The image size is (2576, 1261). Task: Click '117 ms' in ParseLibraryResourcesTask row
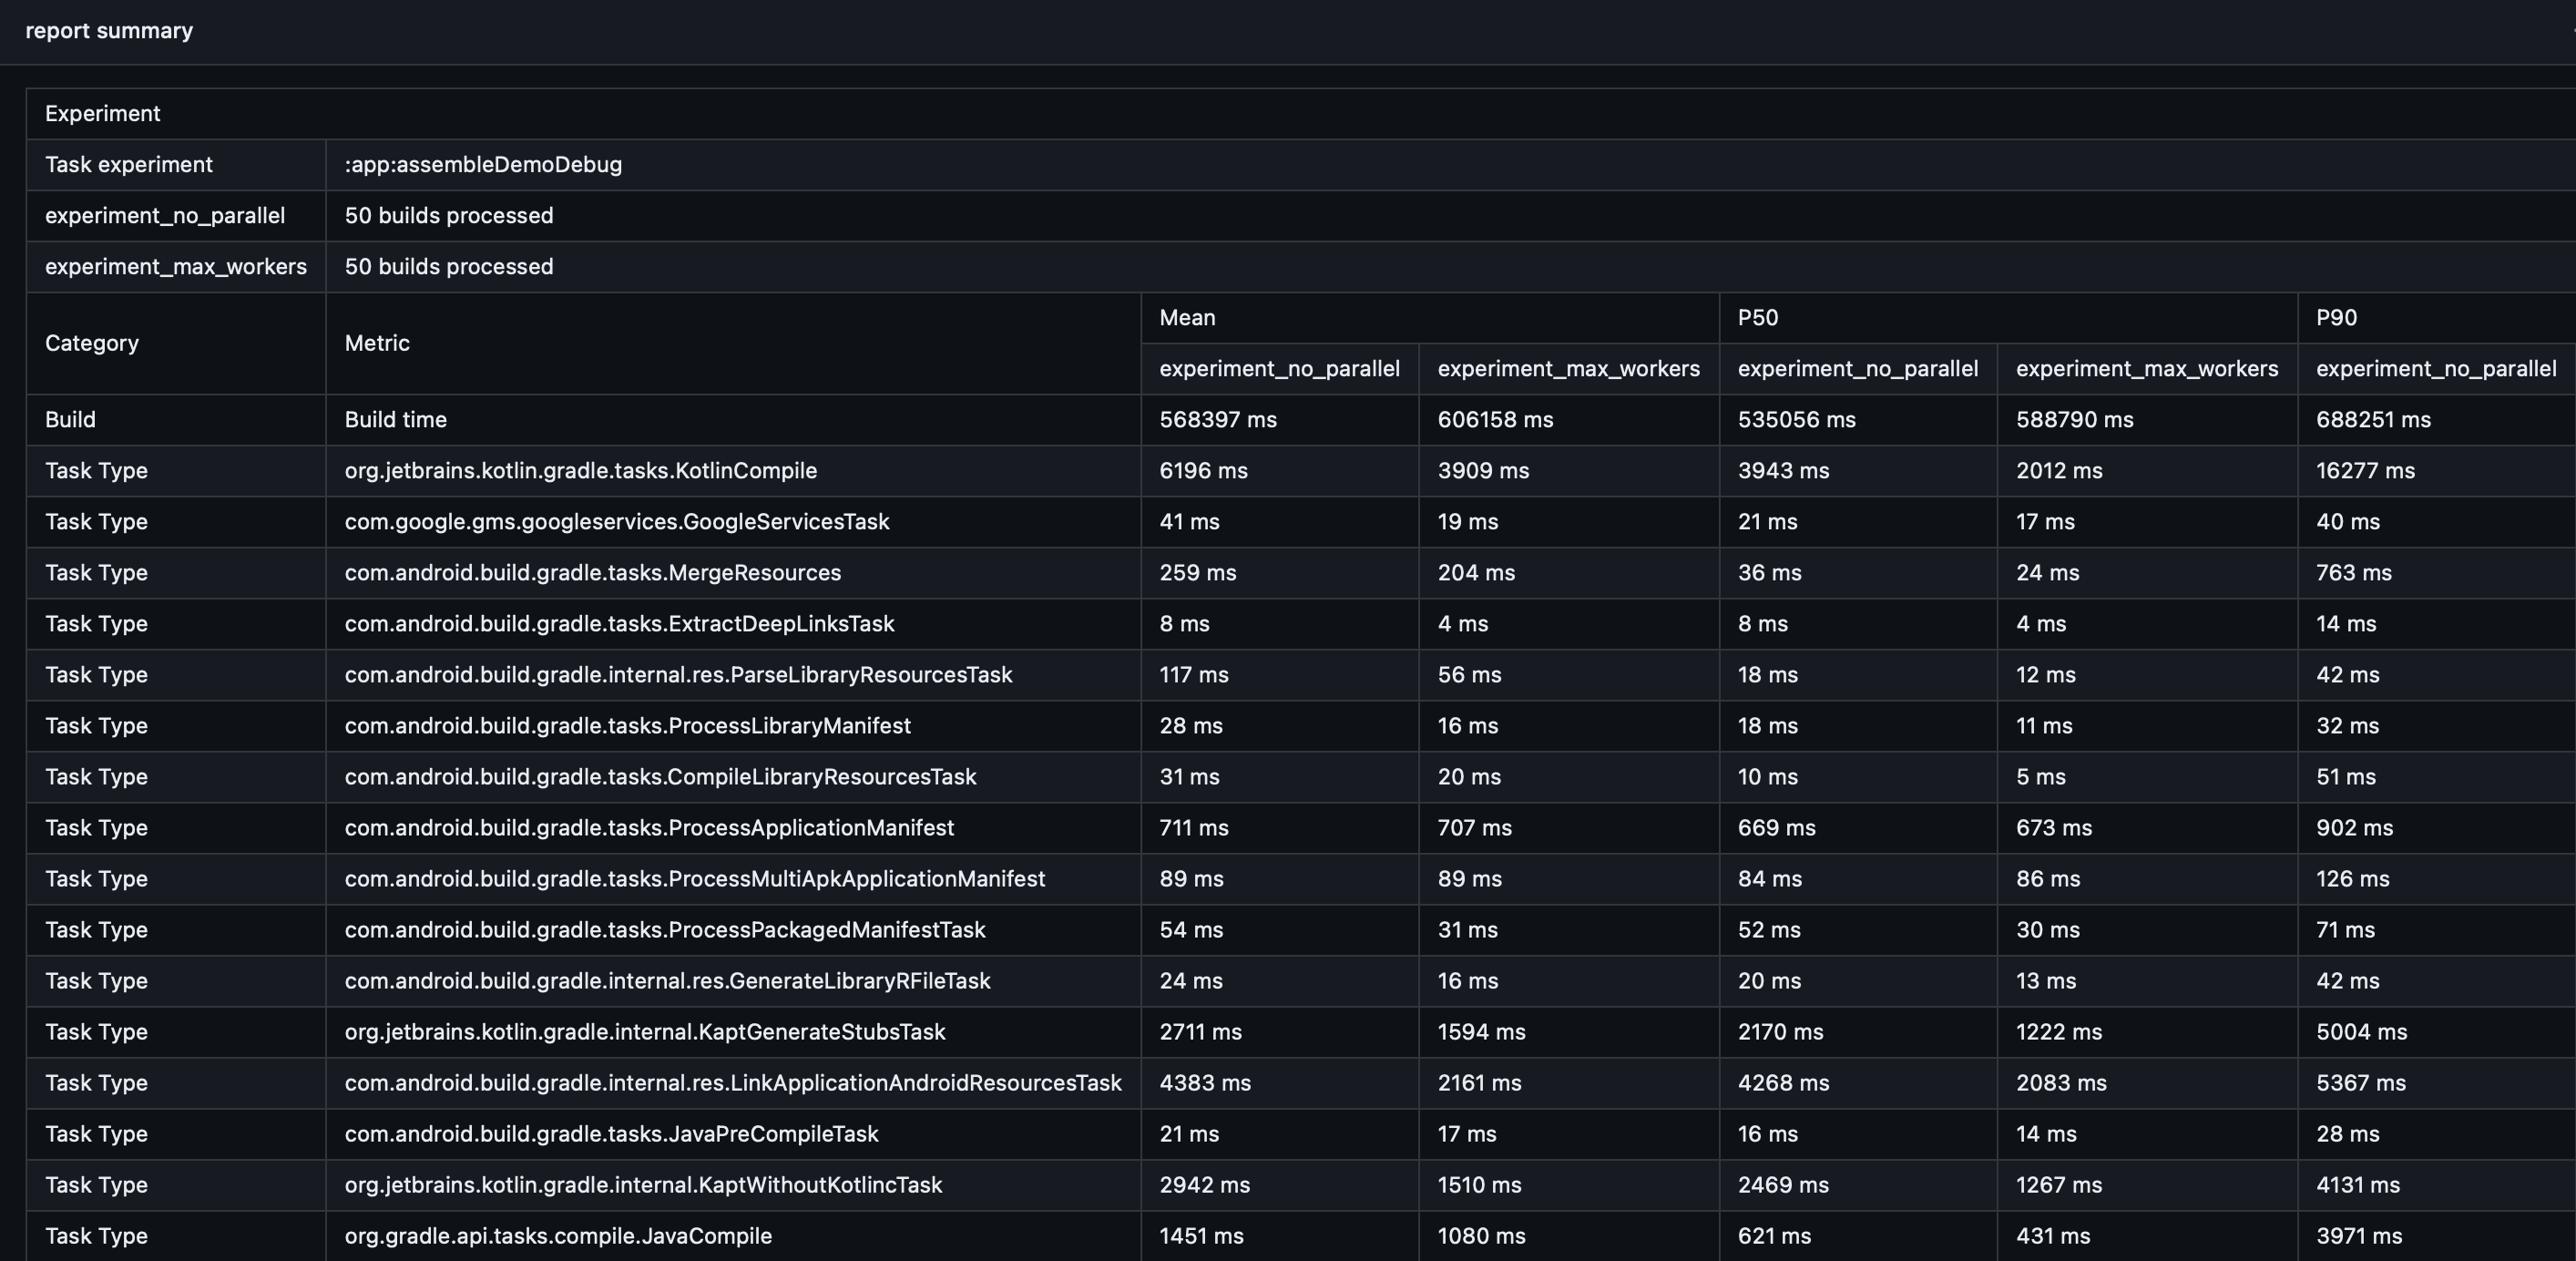(1194, 675)
